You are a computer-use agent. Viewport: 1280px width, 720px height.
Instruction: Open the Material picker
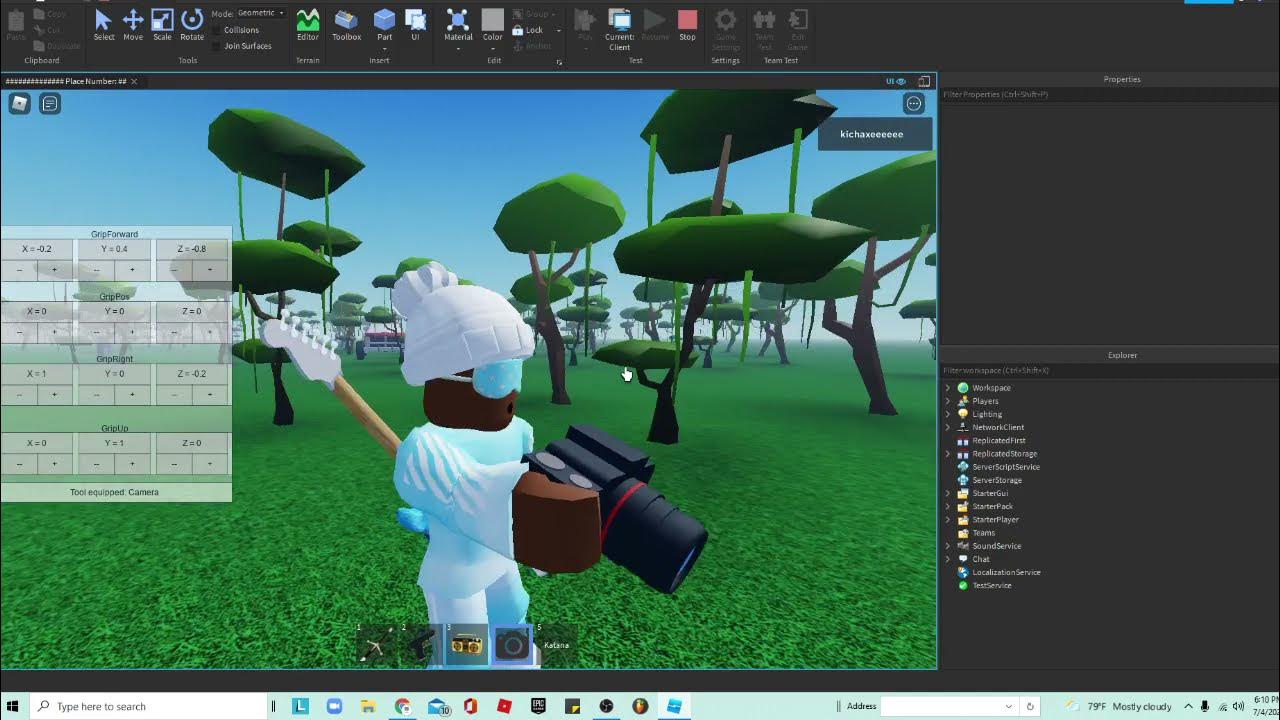click(x=458, y=25)
